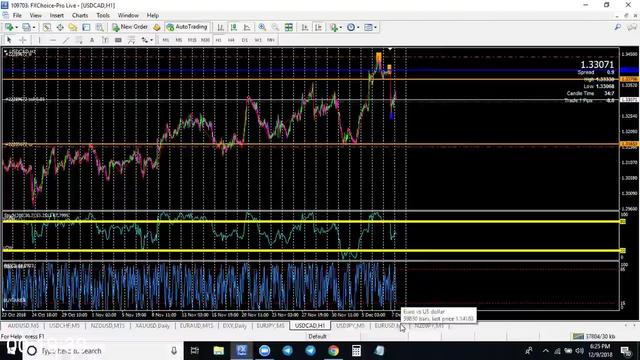Switch timeframe to D1
This screenshot has width=640, height=360.
244,40
